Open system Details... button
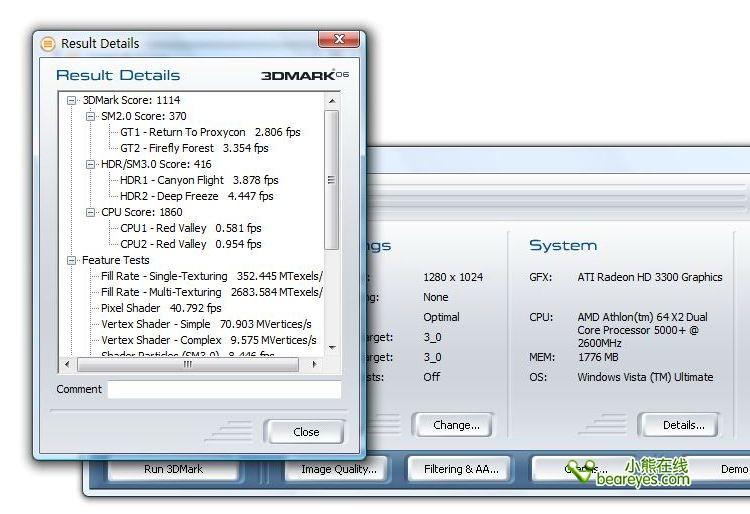The height and width of the screenshot is (514, 750). click(x=683, y=425)
